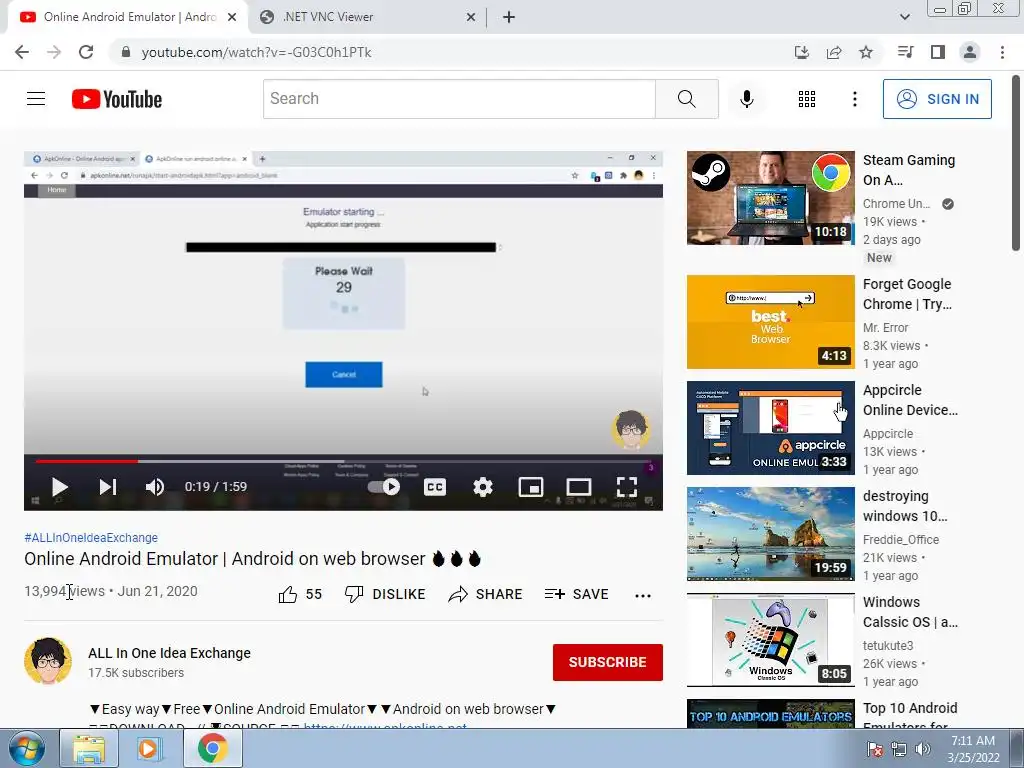Expand the tab search chevron
The height and width of the screenshot is (768, 1024).
pyautogui.click(x=904, y=17)
